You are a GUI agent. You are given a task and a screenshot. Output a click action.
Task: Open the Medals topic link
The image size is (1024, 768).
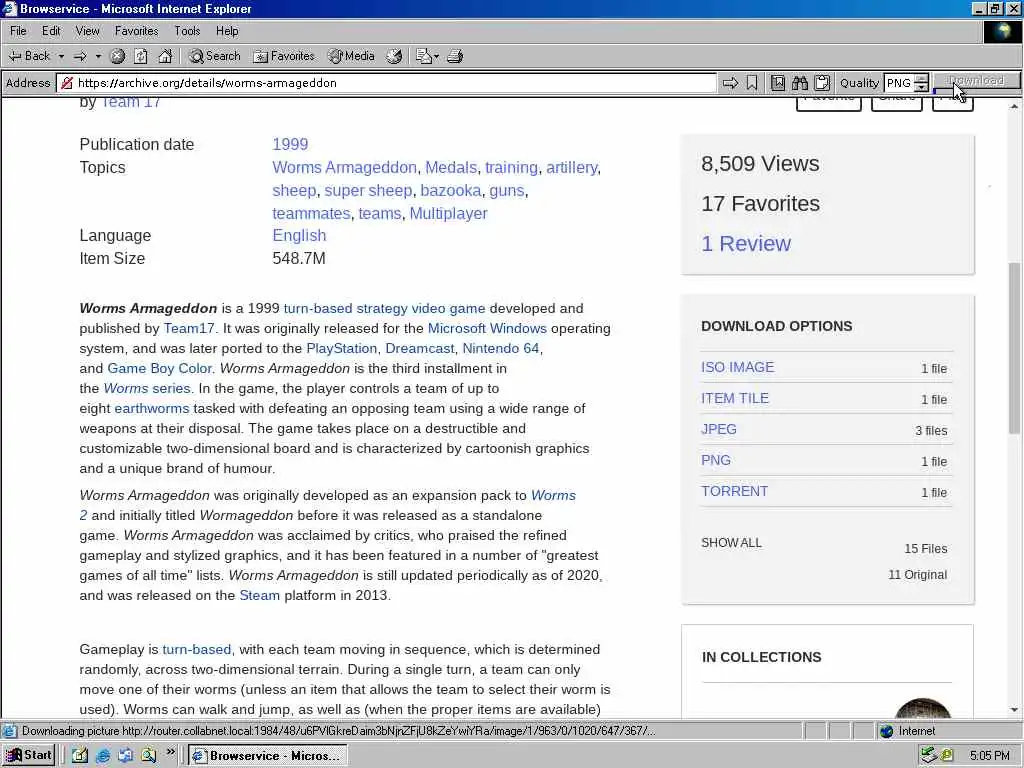[x=451, y=168]
